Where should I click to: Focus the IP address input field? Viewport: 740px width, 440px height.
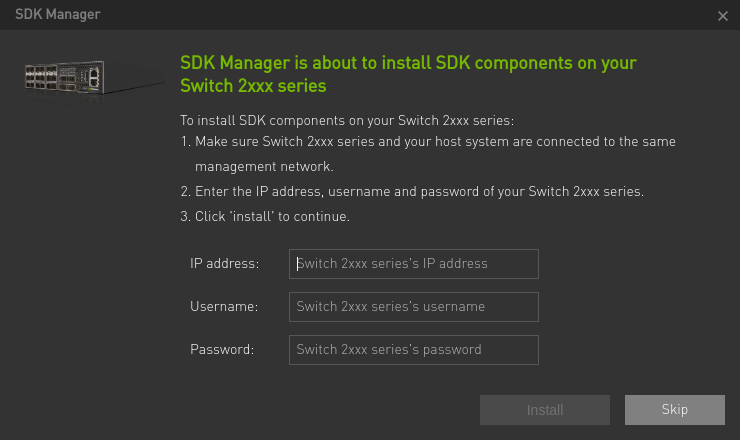(x=413, y=264)
